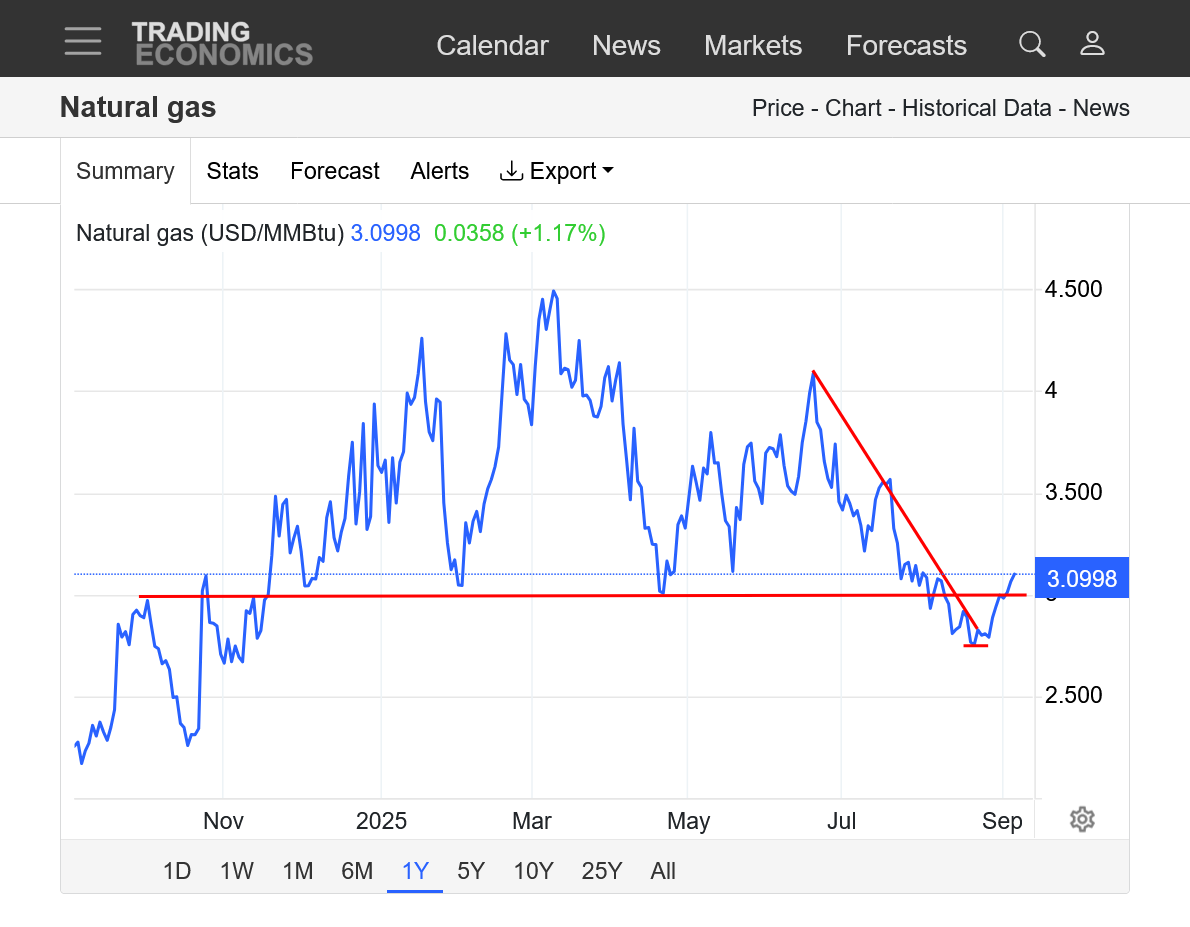Open the user account icon
The image size is (1190, 927).
click(1092, 44)
